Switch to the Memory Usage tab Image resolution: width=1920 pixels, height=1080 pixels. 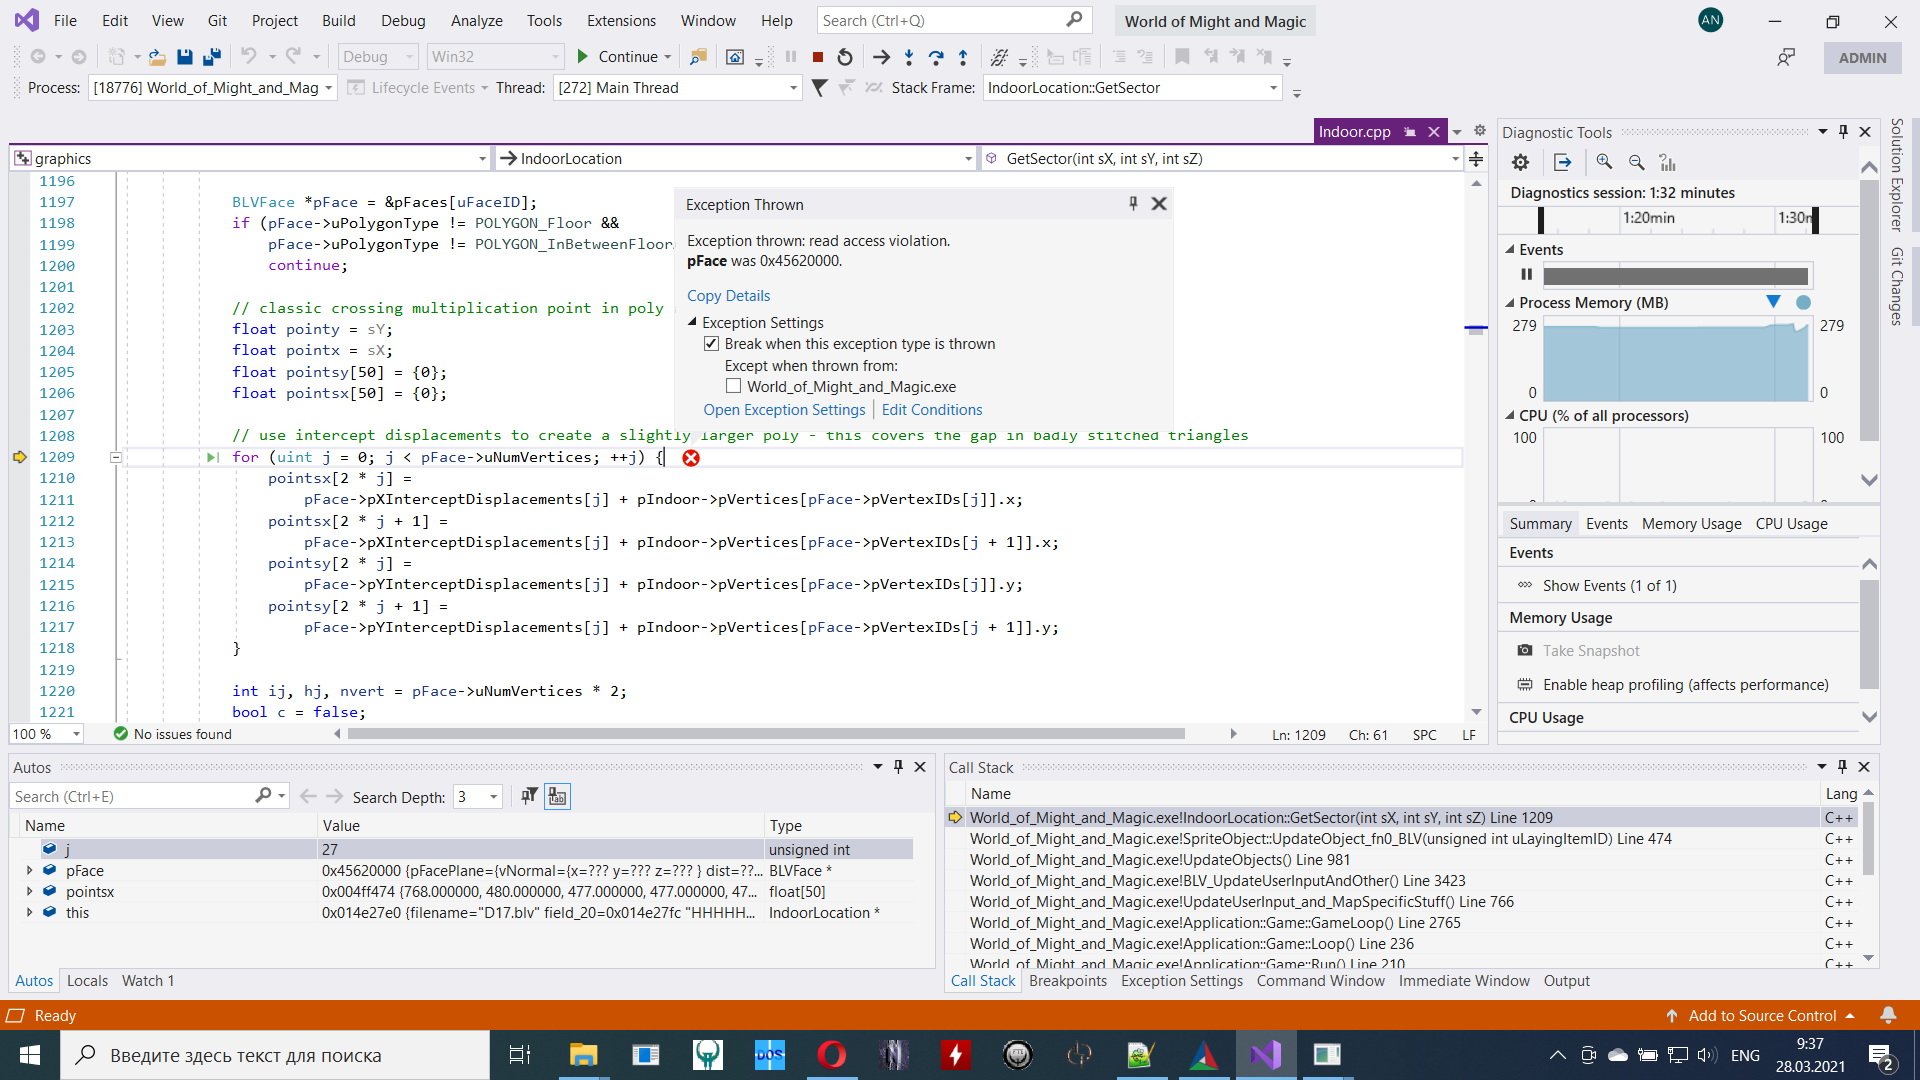pyautogui.click(x=1690, y=523)
